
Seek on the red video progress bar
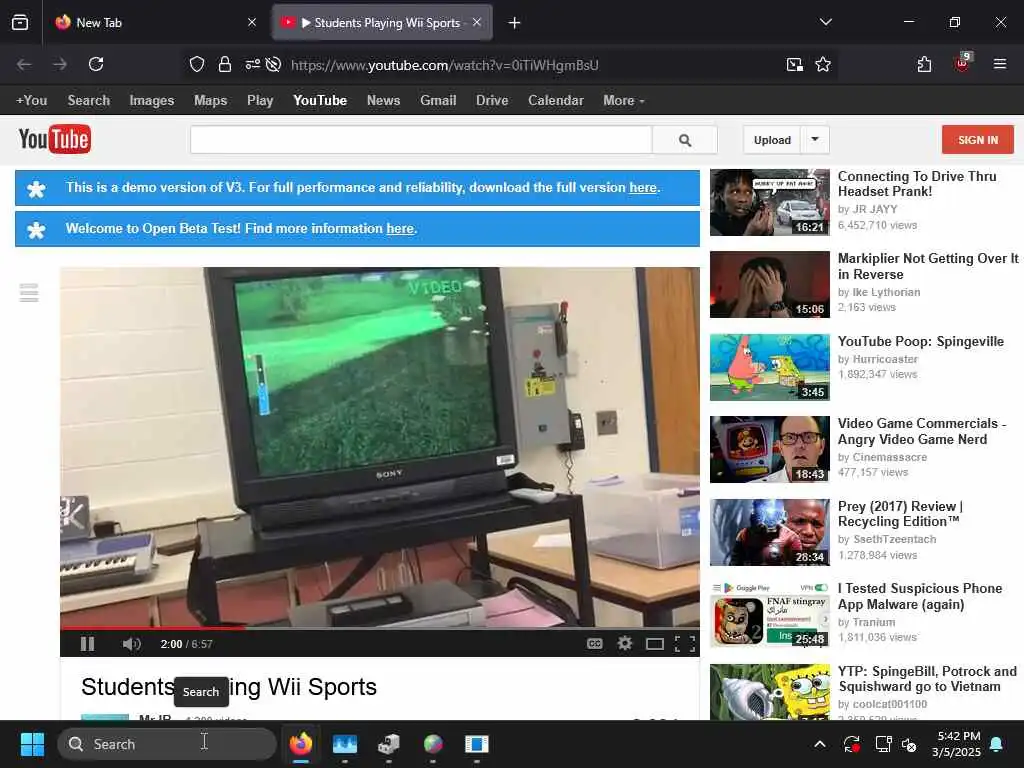click(x=379, y=628)
